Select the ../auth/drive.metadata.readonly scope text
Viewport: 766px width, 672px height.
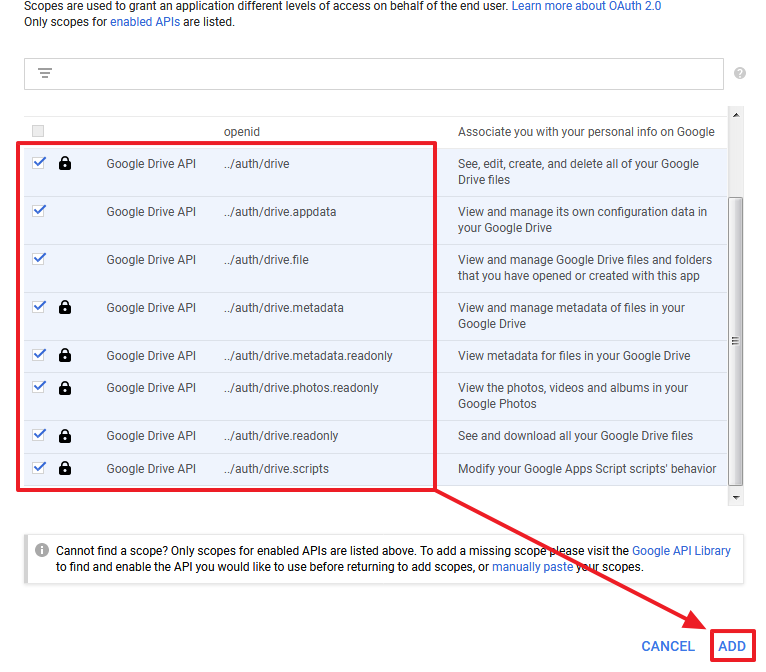(308, 356)
